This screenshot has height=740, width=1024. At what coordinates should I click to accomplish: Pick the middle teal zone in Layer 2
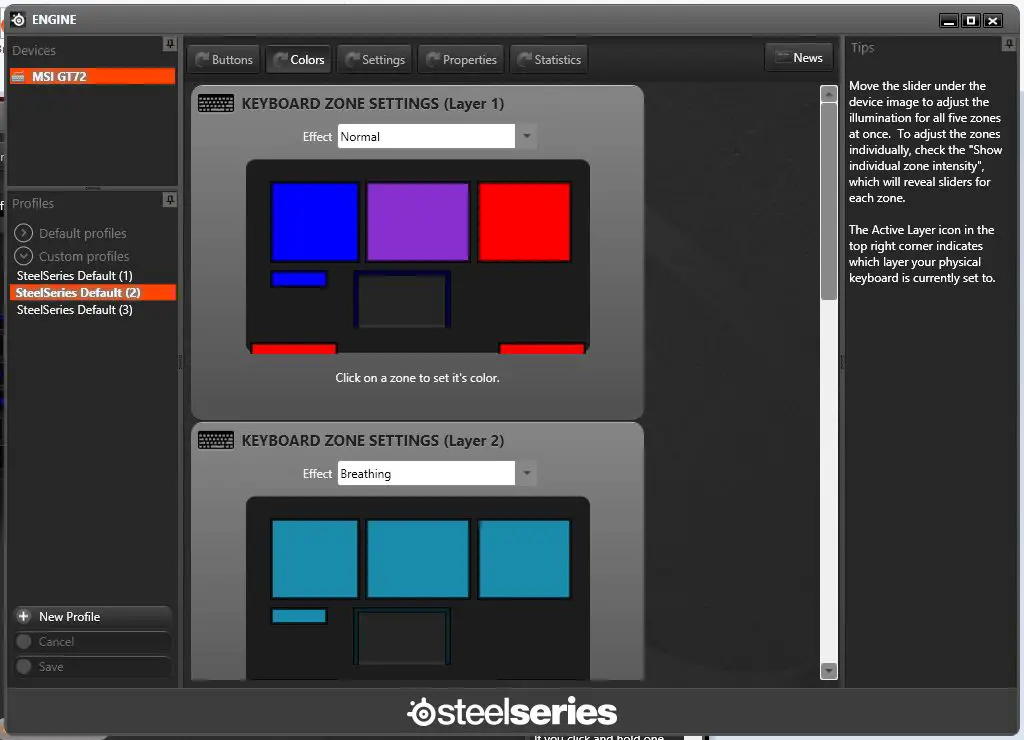(x=418, y=559)
